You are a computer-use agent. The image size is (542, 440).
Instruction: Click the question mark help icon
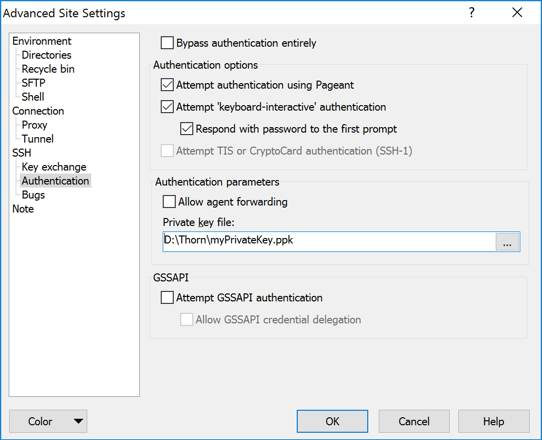coord(471,13)
